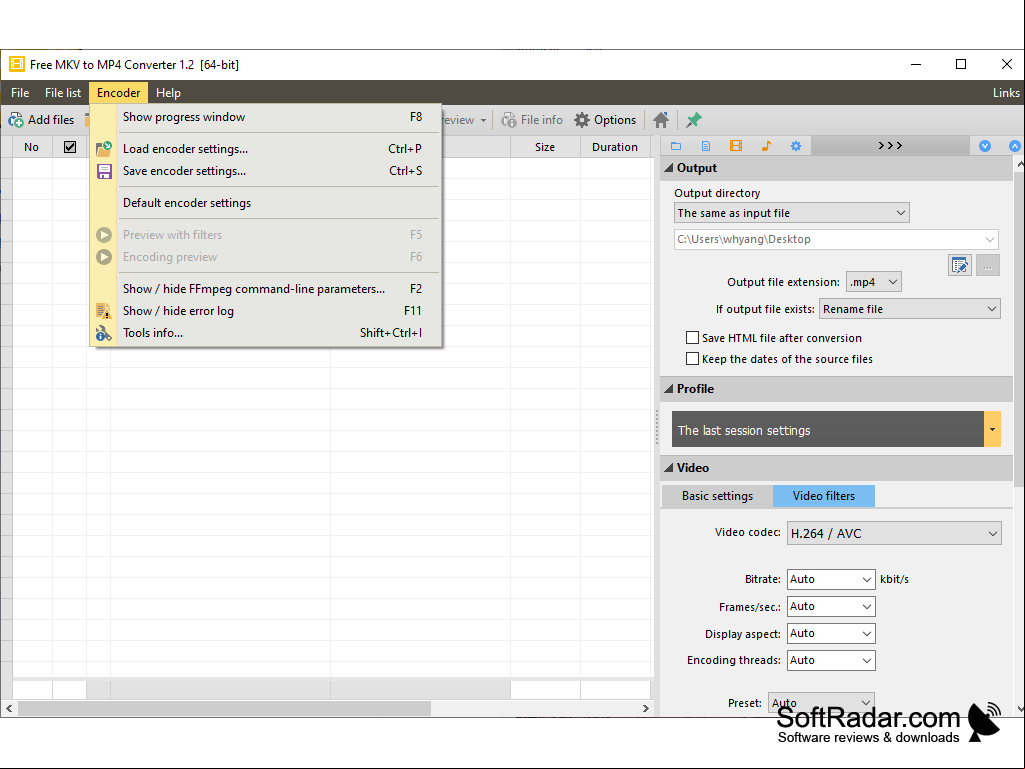
Task: Select Show / hide error log
Action: click(265, 311)
